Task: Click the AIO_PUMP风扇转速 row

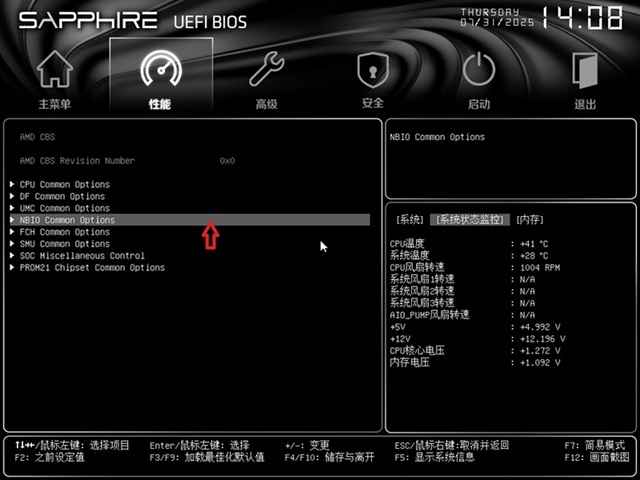Action: tap(462, 315)
